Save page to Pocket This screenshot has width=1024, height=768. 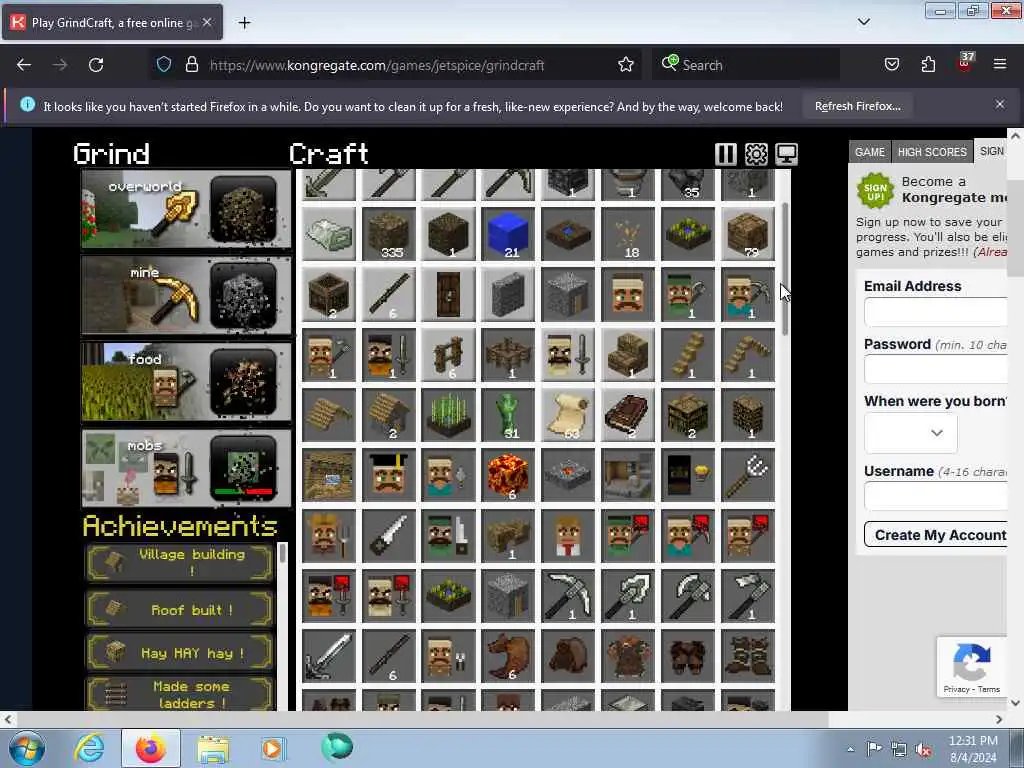891,64
